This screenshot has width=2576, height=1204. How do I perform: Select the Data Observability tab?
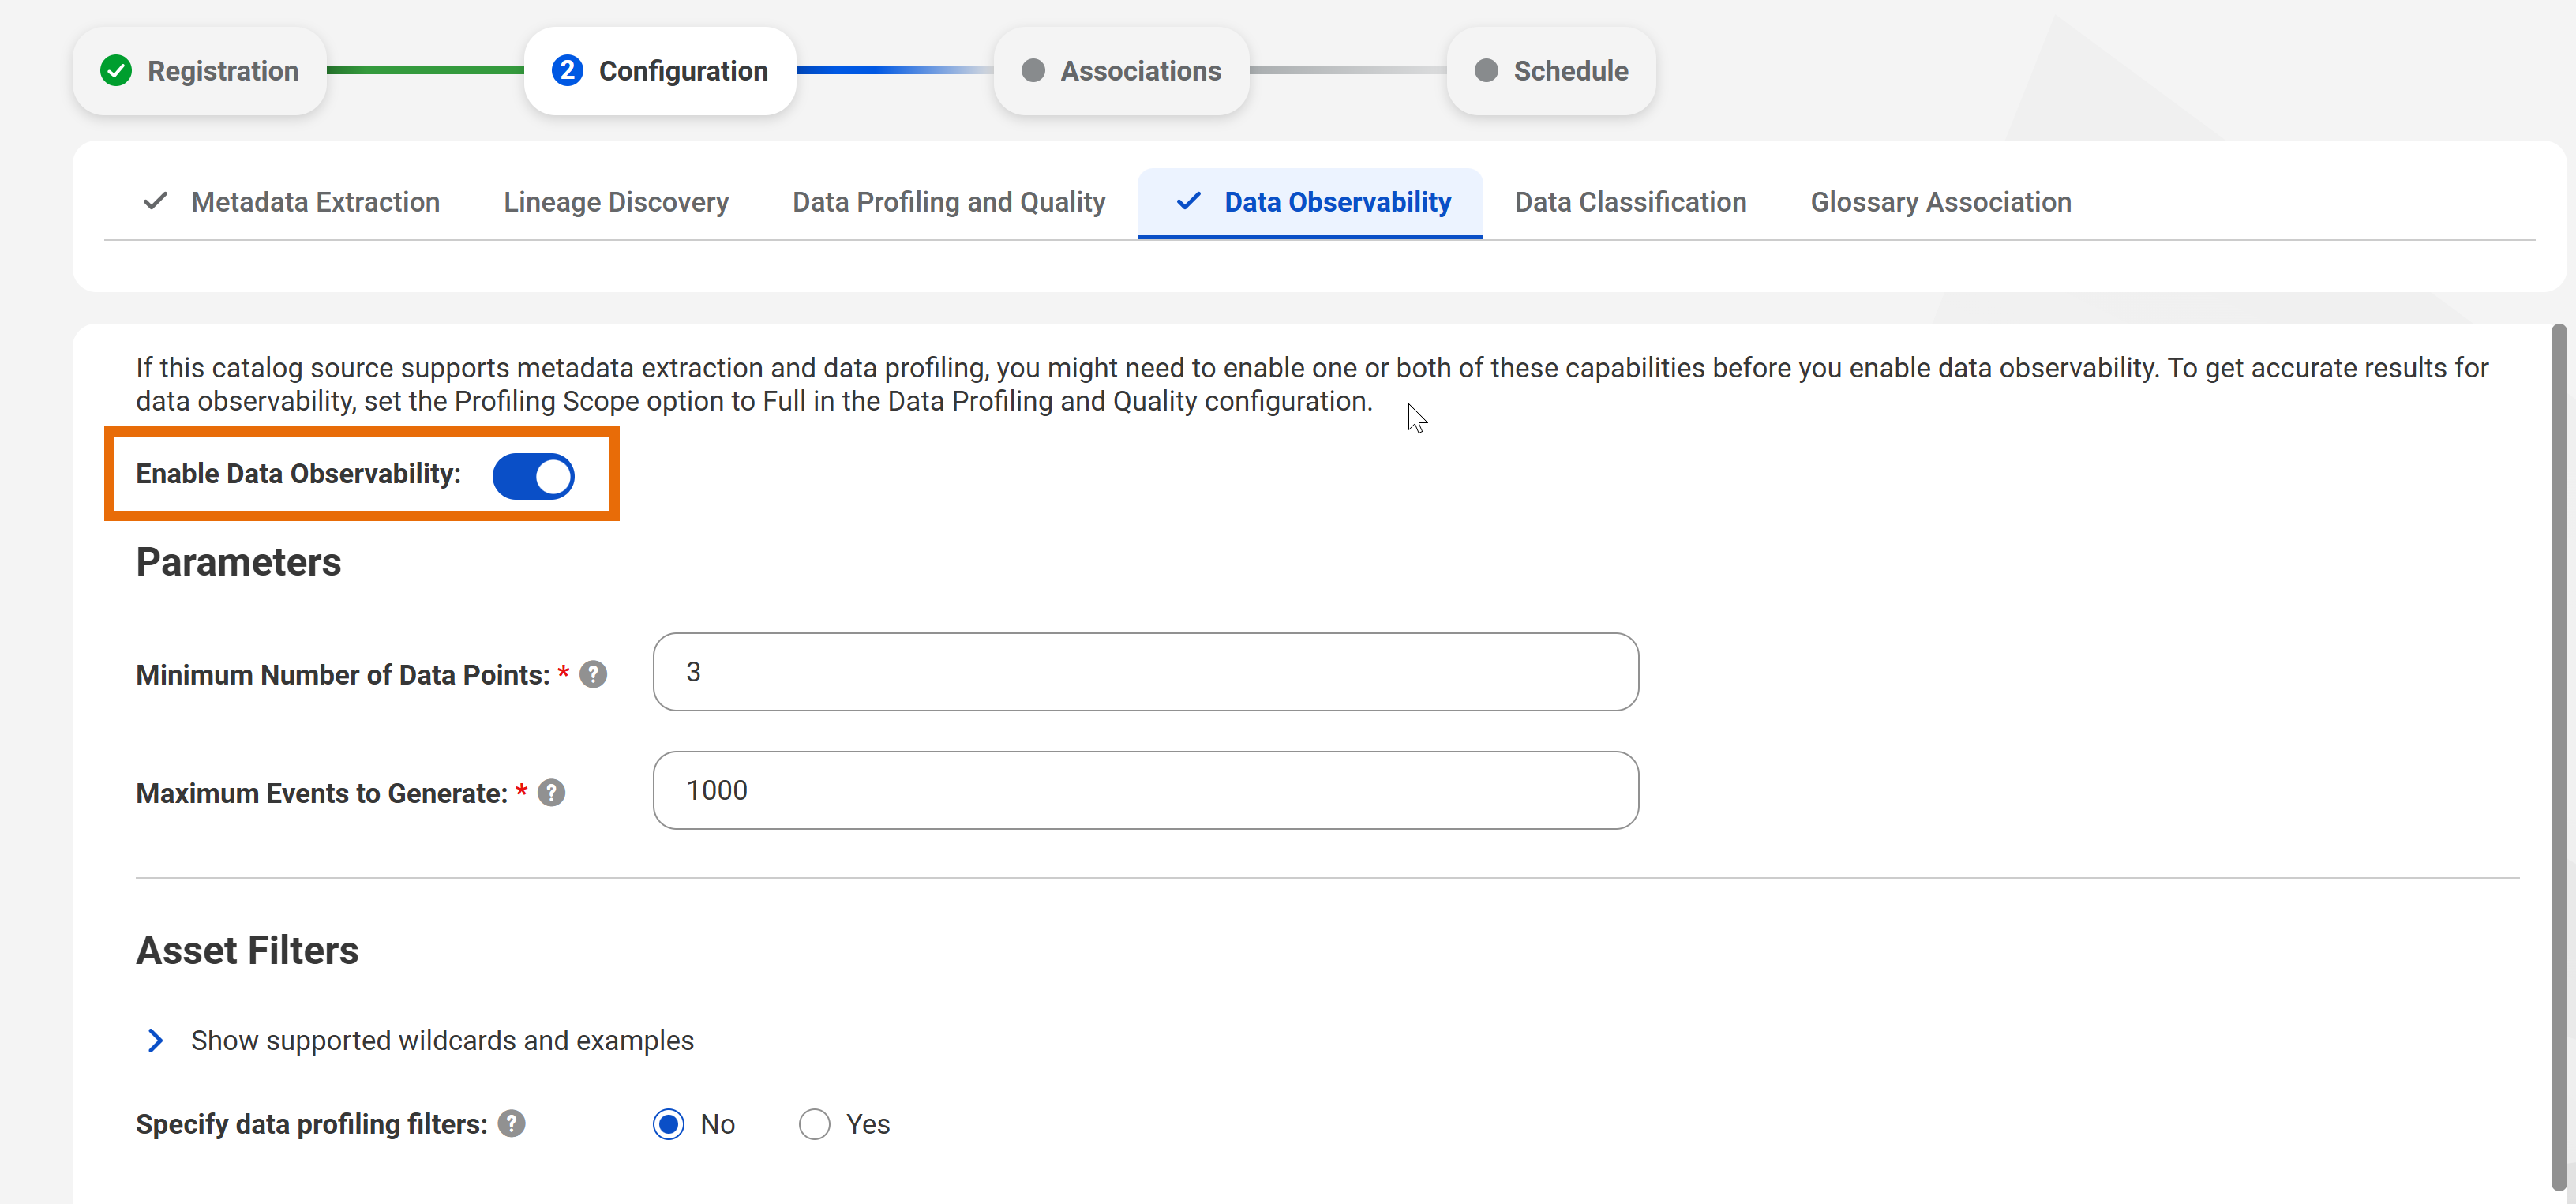point(1310,202)
